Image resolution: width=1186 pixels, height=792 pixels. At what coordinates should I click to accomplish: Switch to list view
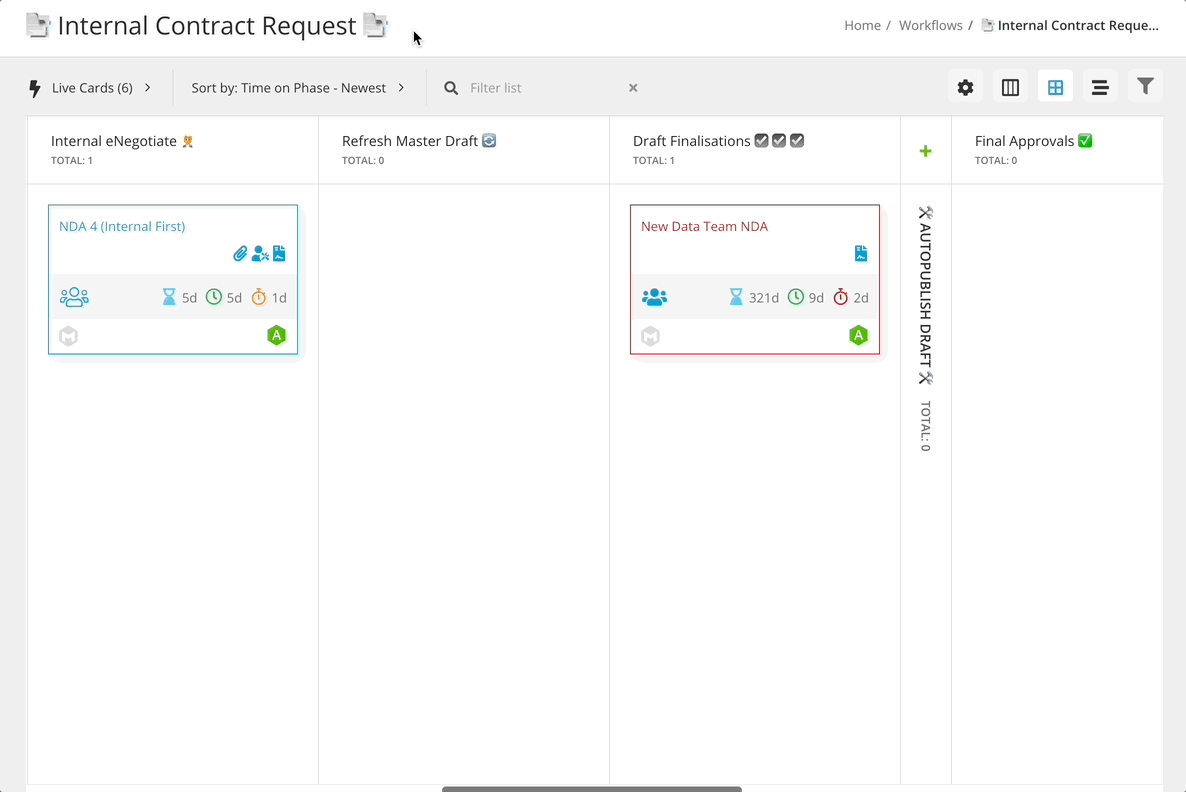coord(1100,86)
